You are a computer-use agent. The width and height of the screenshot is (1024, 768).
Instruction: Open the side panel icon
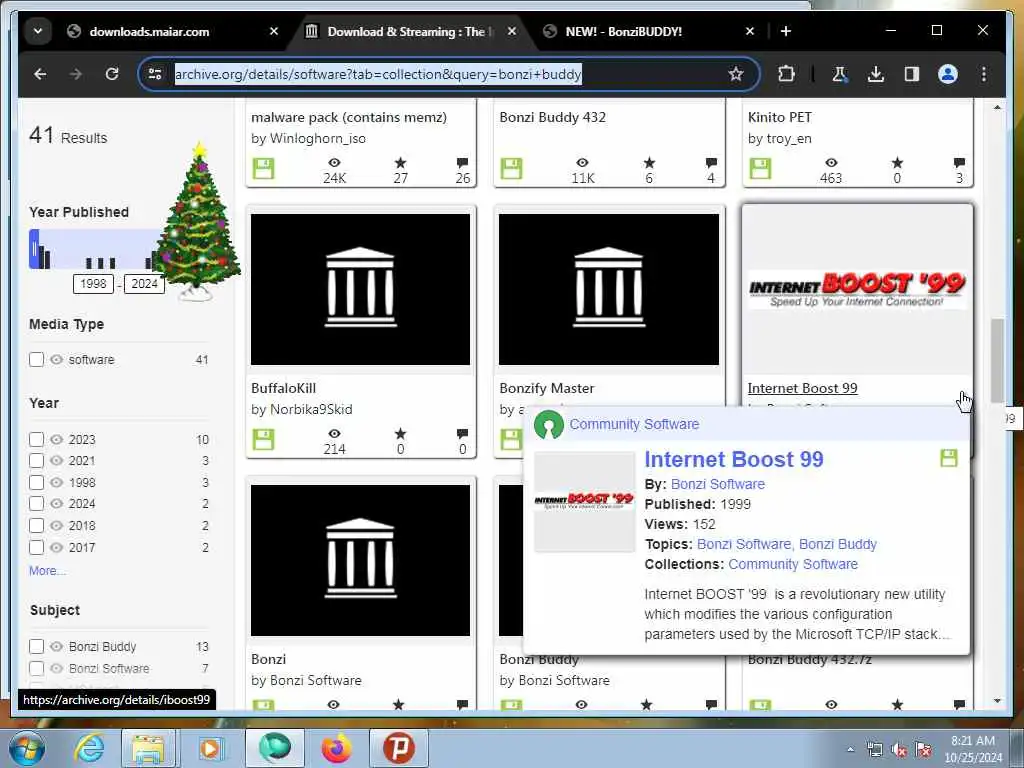click(912, 74)
